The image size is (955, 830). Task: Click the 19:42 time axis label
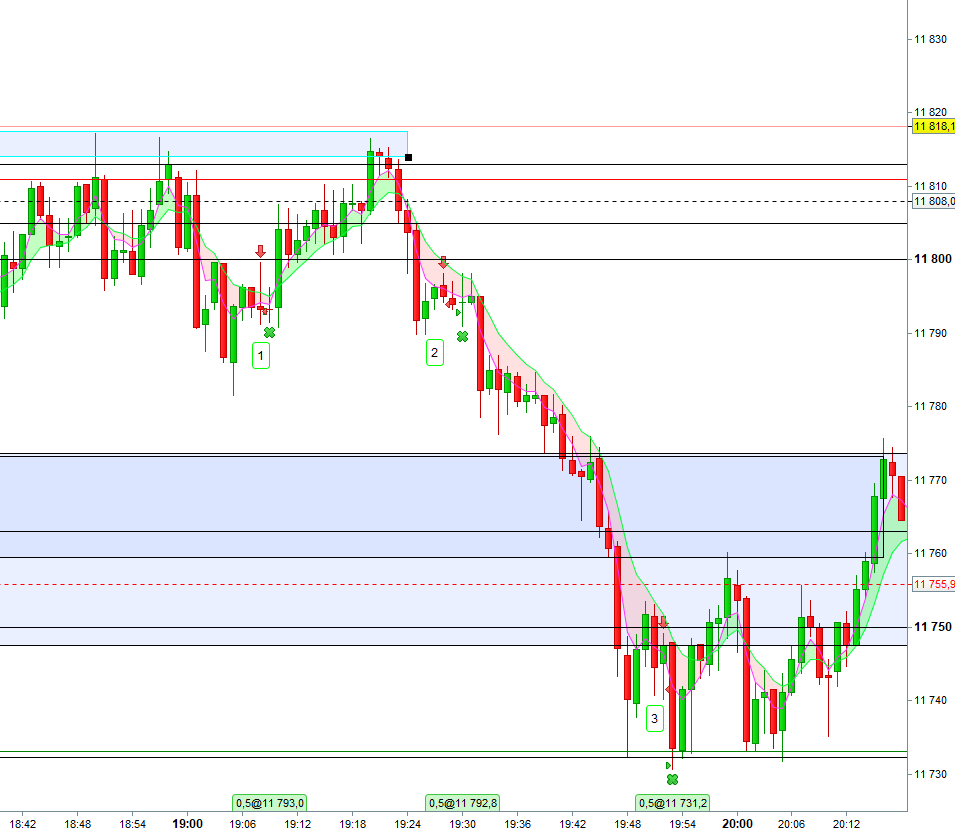point(573,824)
